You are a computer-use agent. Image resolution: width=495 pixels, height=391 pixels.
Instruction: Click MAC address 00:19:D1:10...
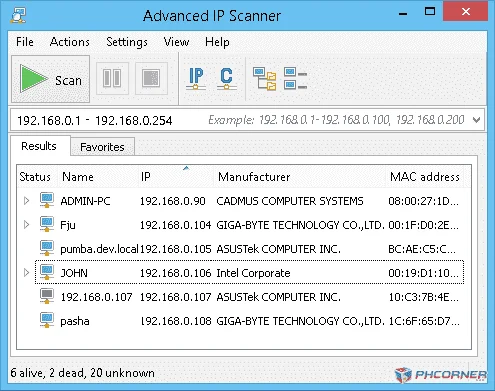pos(424,273)
